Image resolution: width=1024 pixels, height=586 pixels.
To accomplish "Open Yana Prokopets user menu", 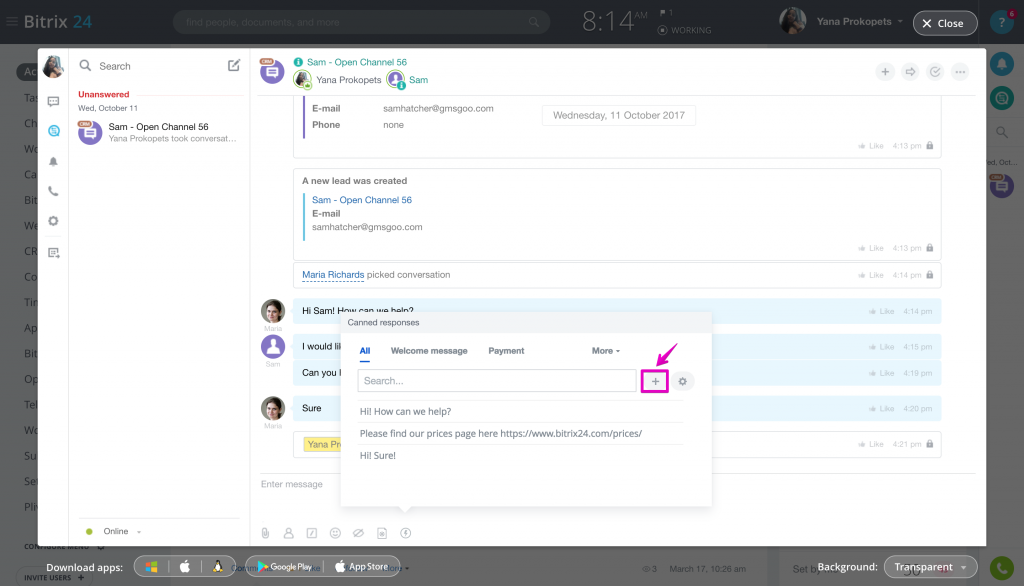I will [858, 22].
